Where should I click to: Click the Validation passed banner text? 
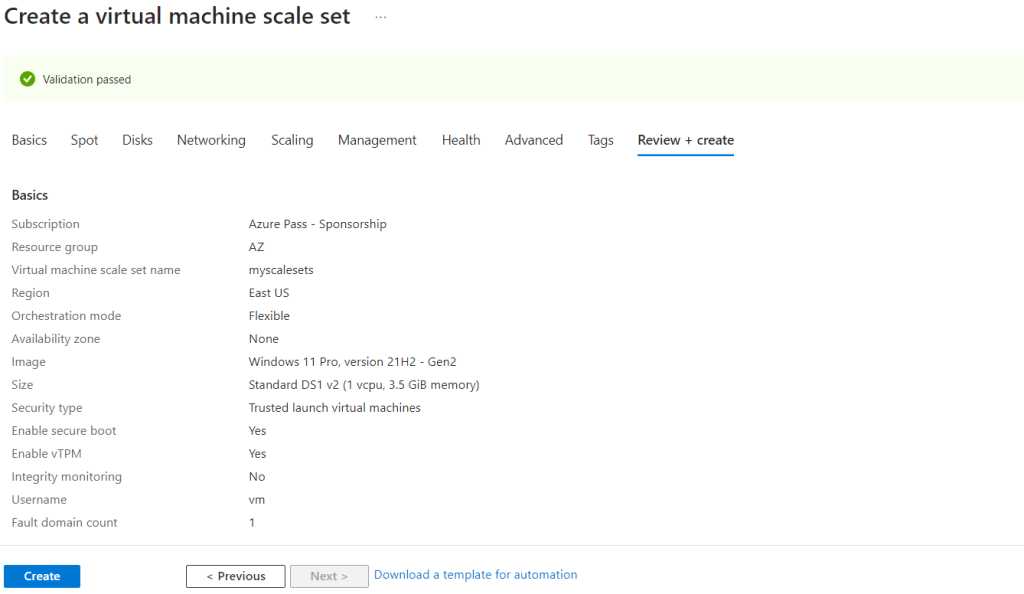coord(87,79)
